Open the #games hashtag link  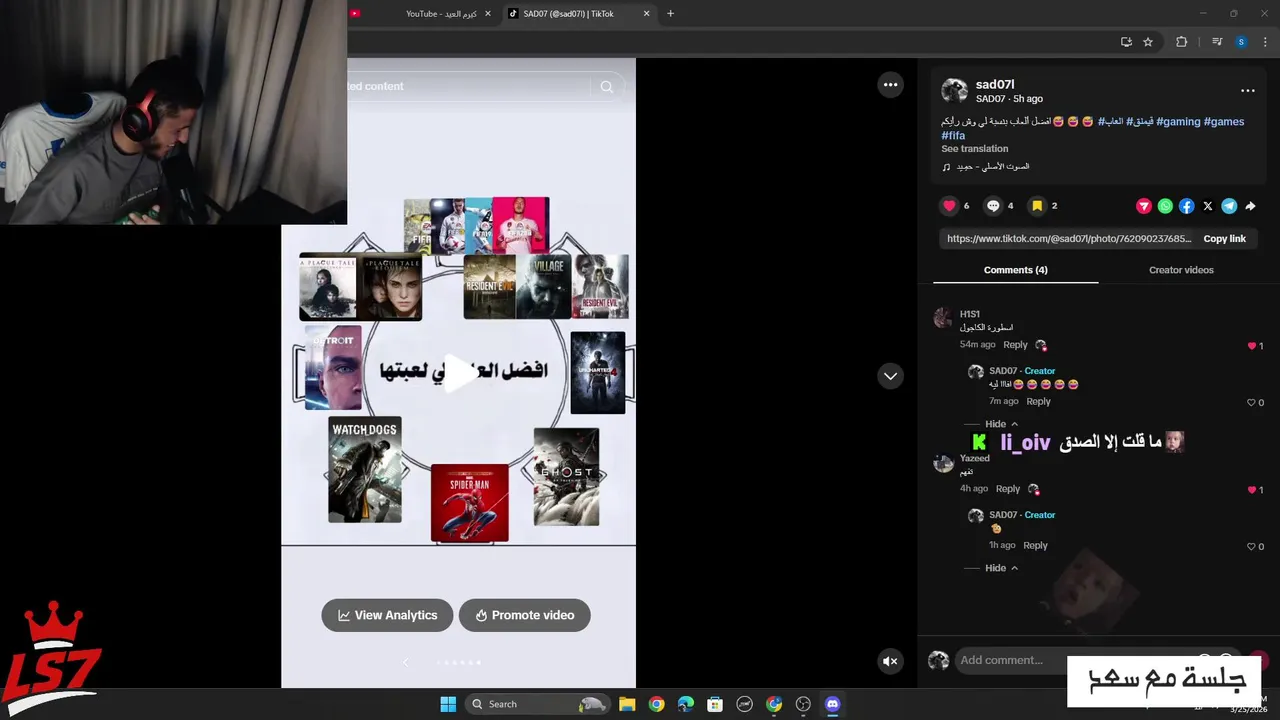(x=1224, y=121)
